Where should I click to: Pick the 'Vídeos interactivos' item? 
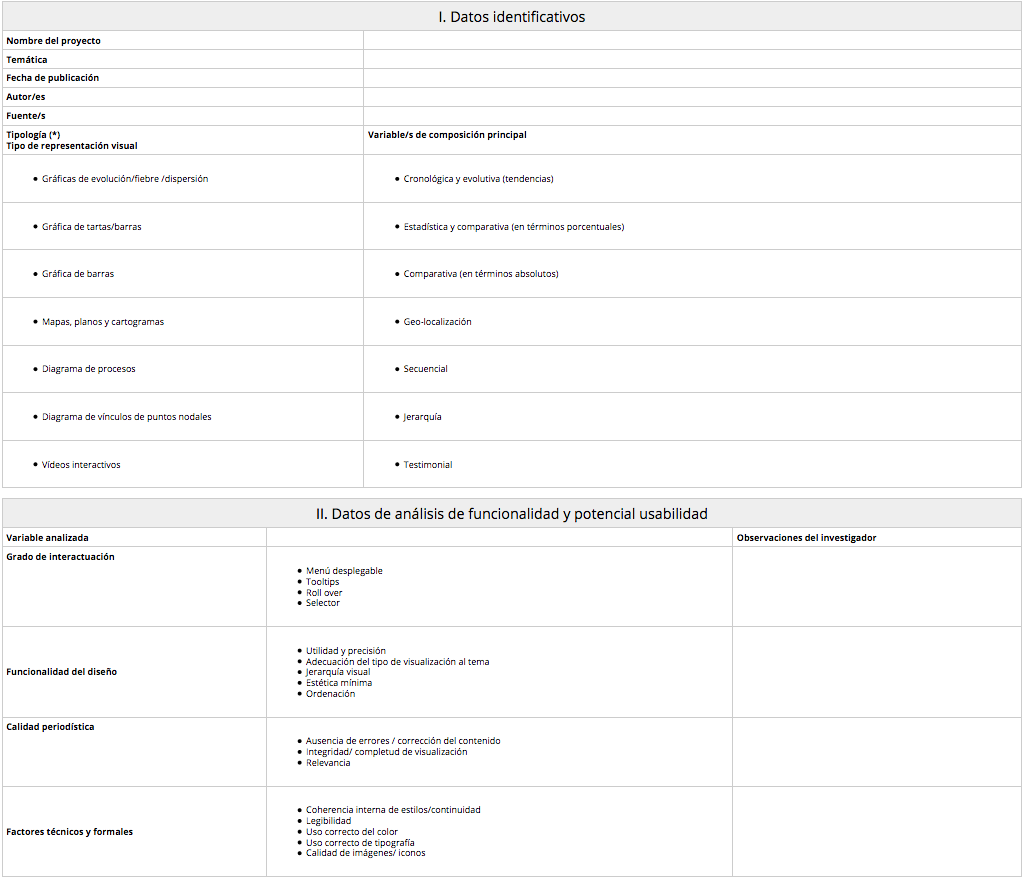81,465
